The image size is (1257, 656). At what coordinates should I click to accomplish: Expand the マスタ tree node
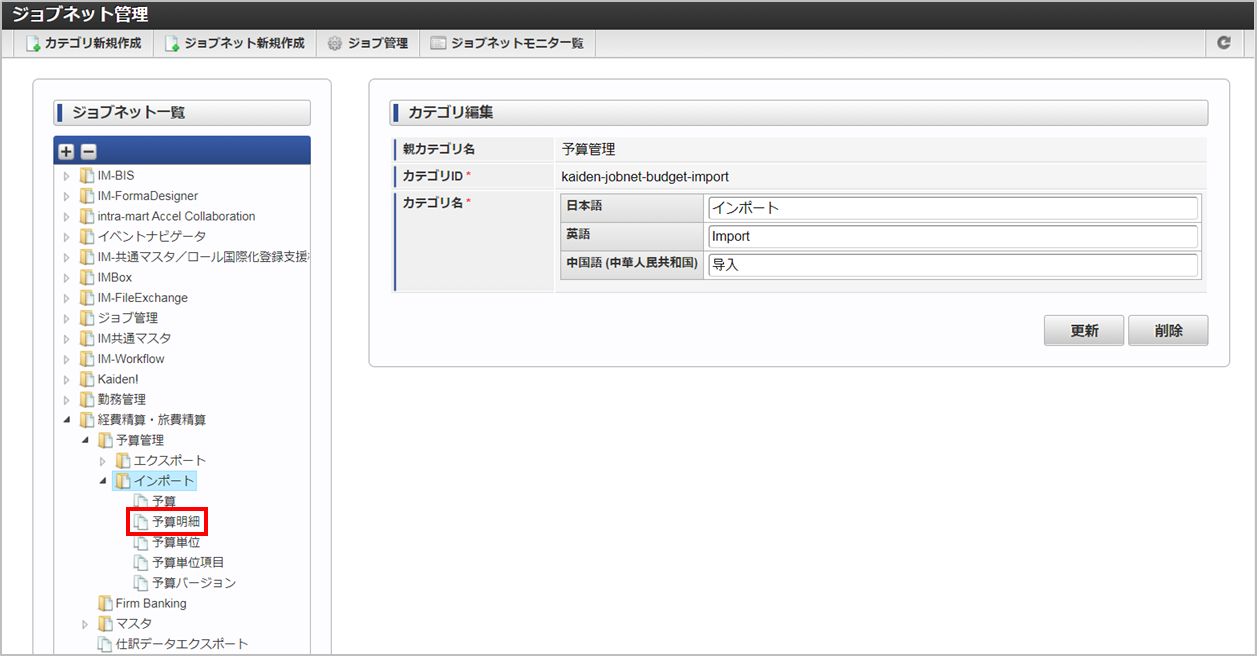[85, 623]
